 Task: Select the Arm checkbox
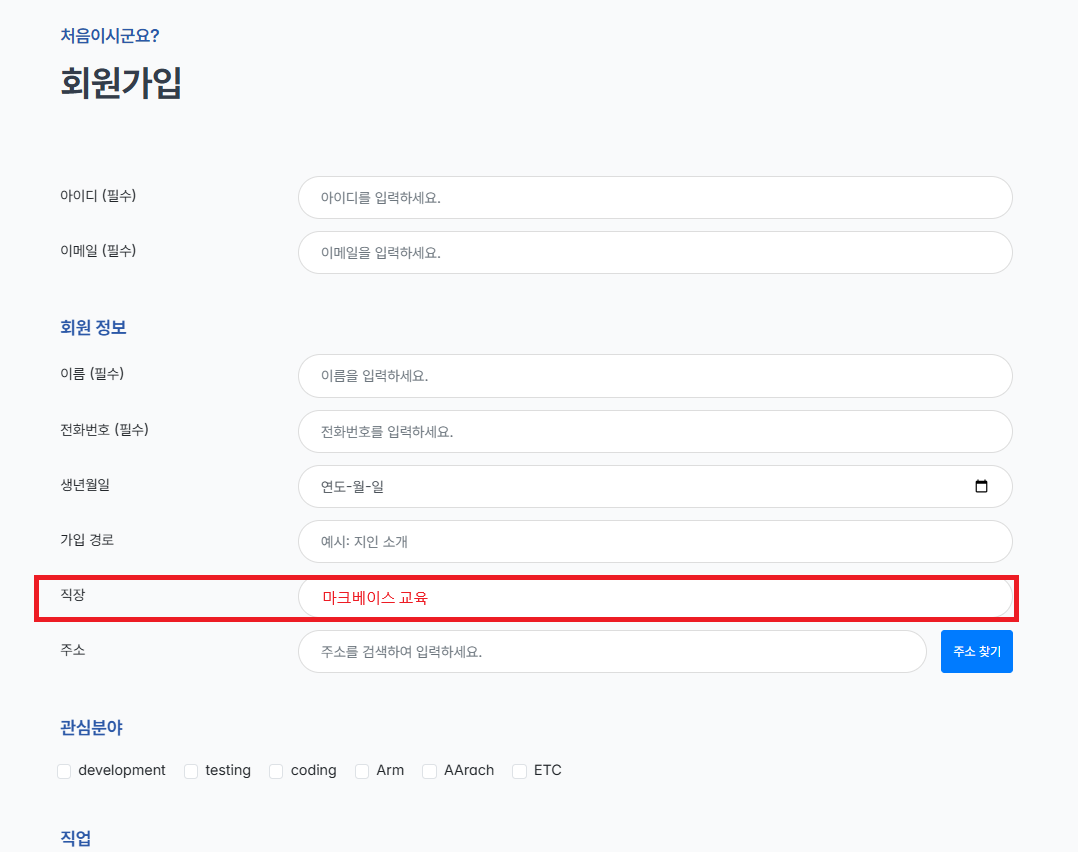point(362,771)
